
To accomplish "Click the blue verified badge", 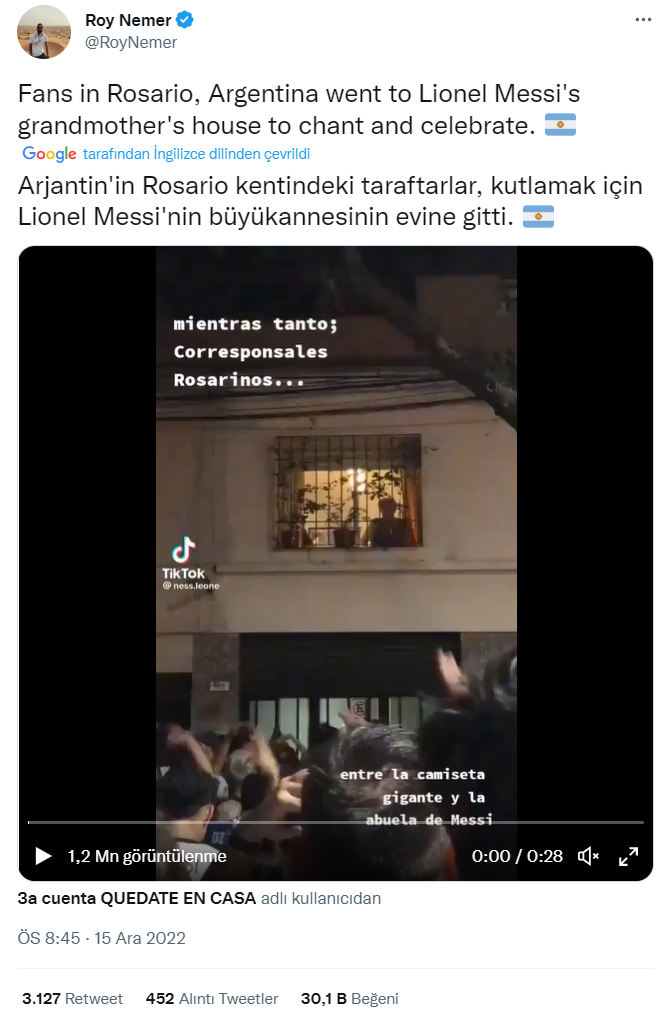I will tap(185, 20).
